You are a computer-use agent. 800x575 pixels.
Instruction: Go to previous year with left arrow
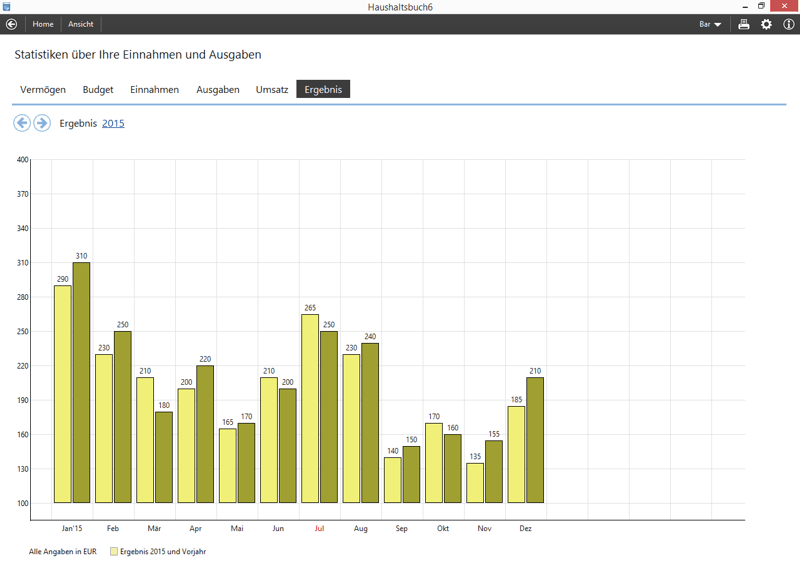coord(22,123)
